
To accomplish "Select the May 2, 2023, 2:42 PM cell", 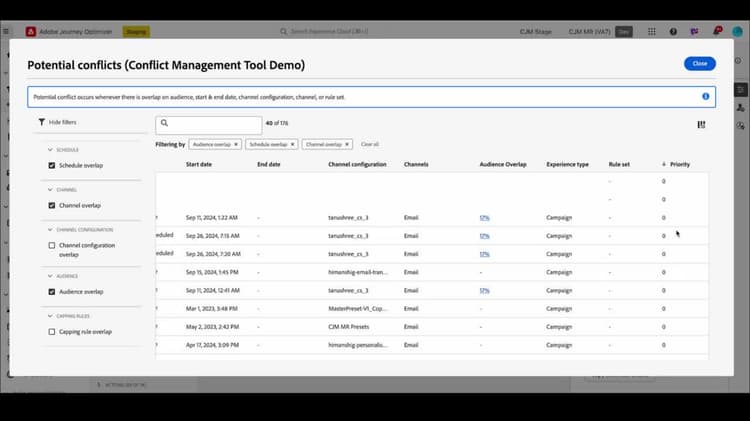I will pyautogui.click(x=212, y=327).
